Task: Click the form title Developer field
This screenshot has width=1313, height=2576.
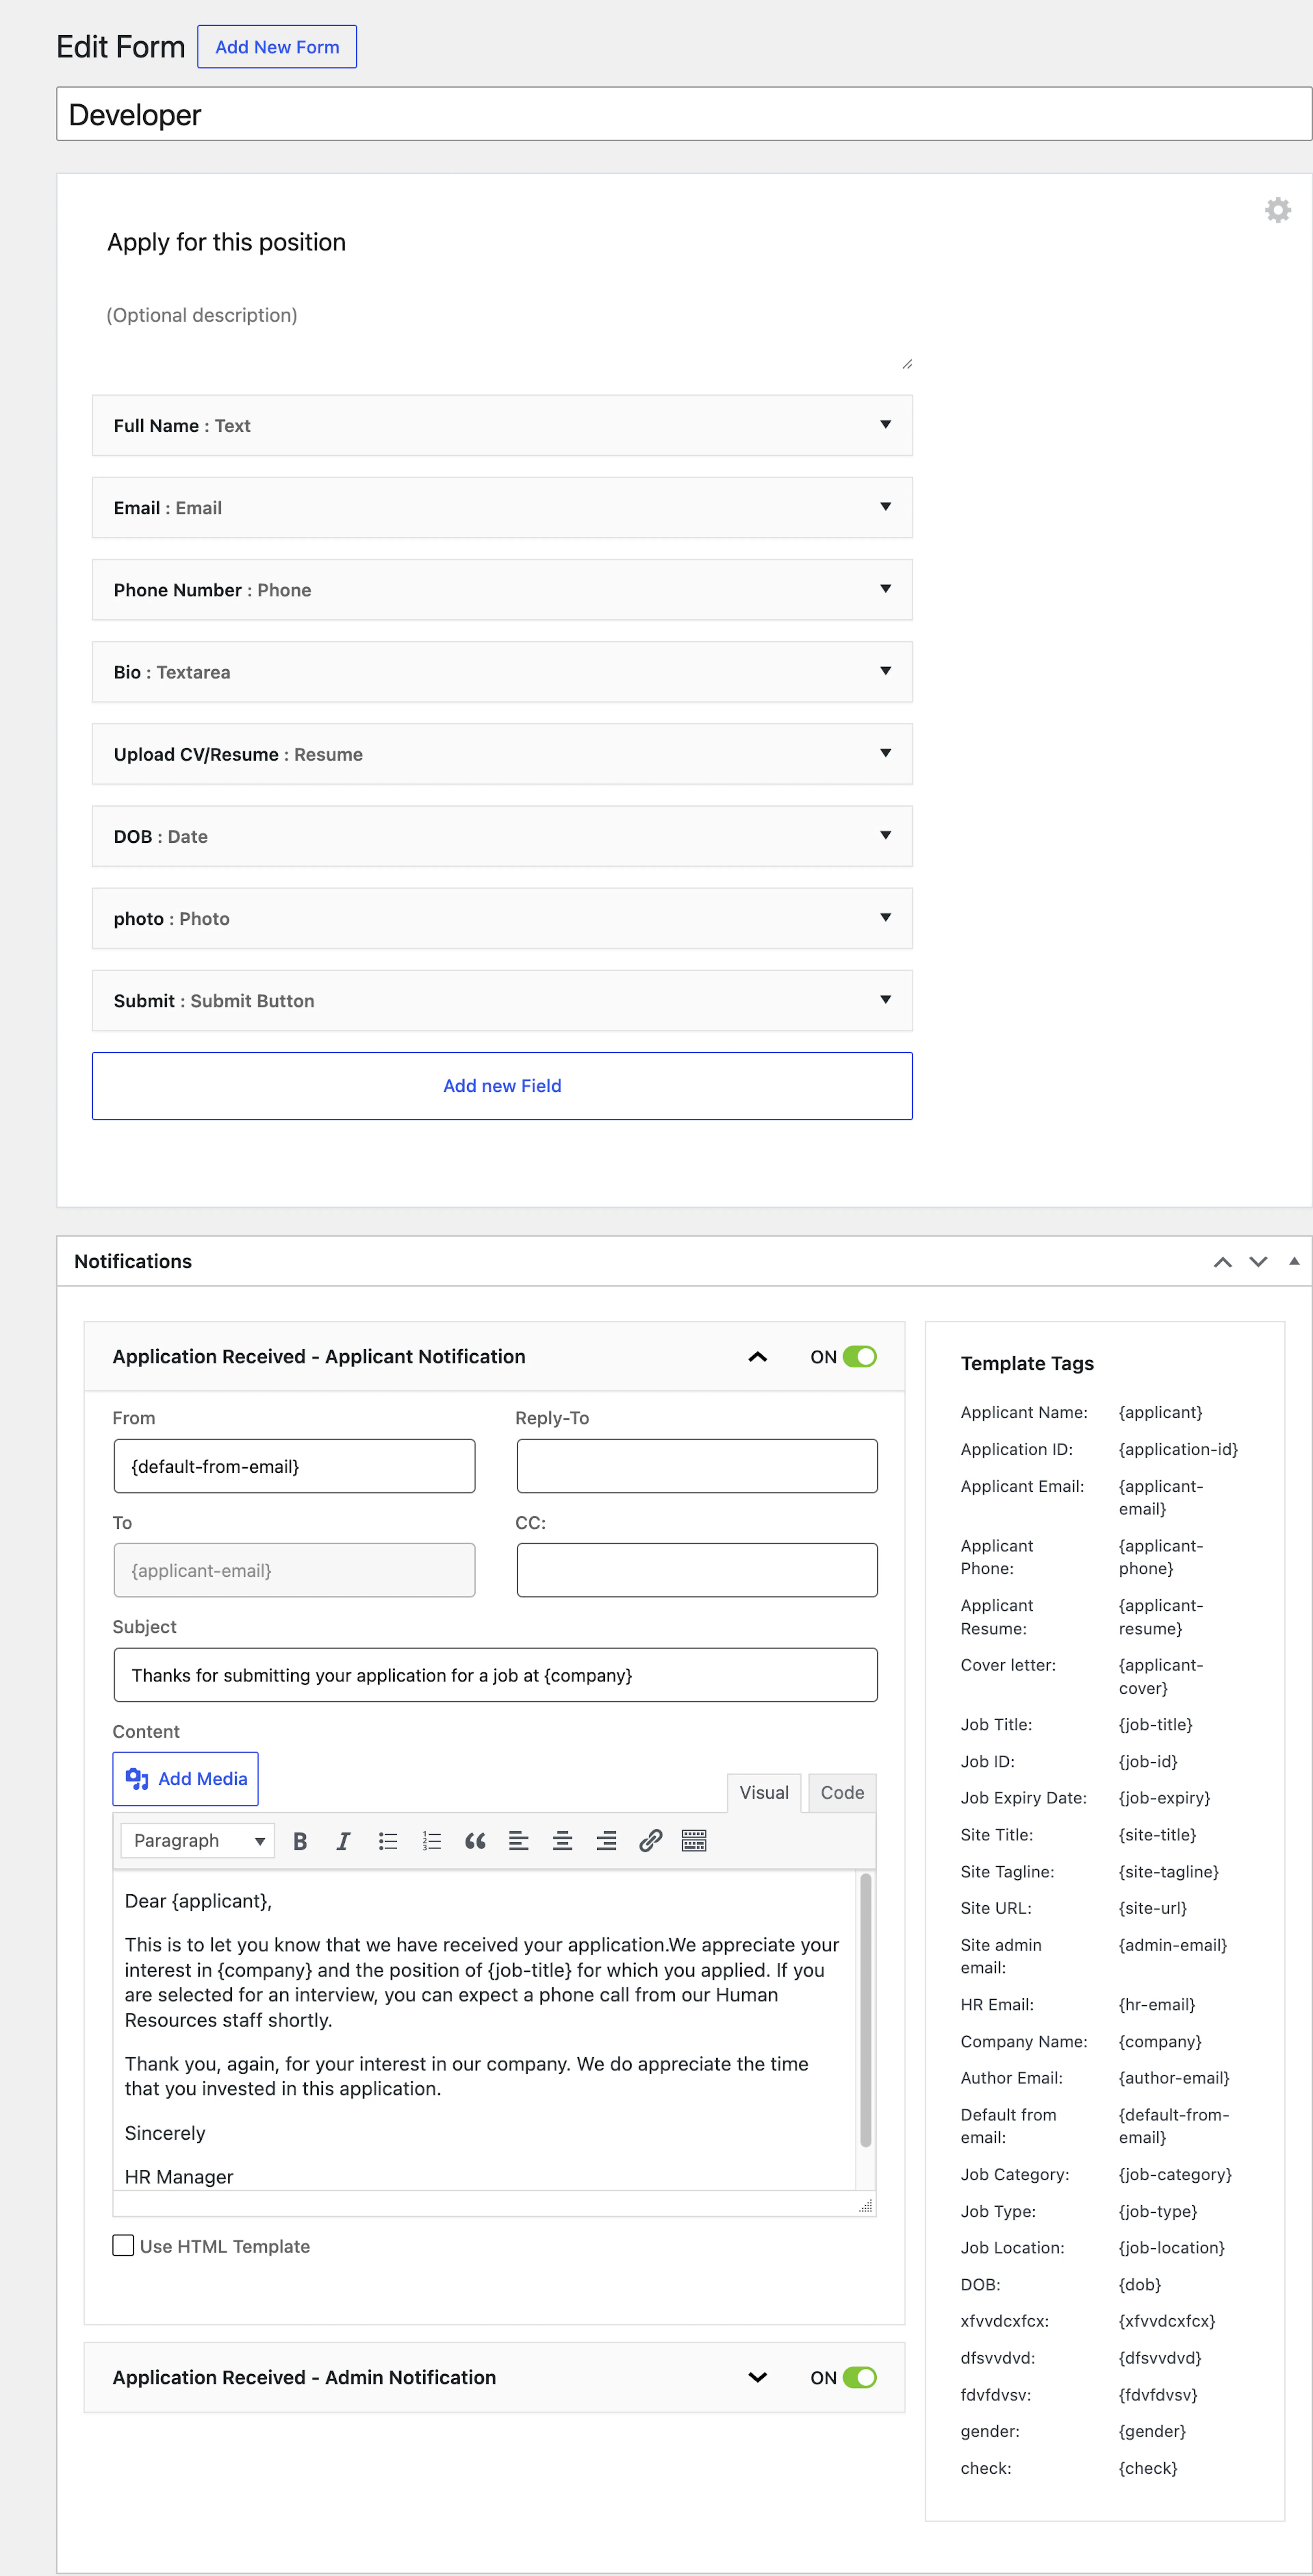Action: pos(684,114)
